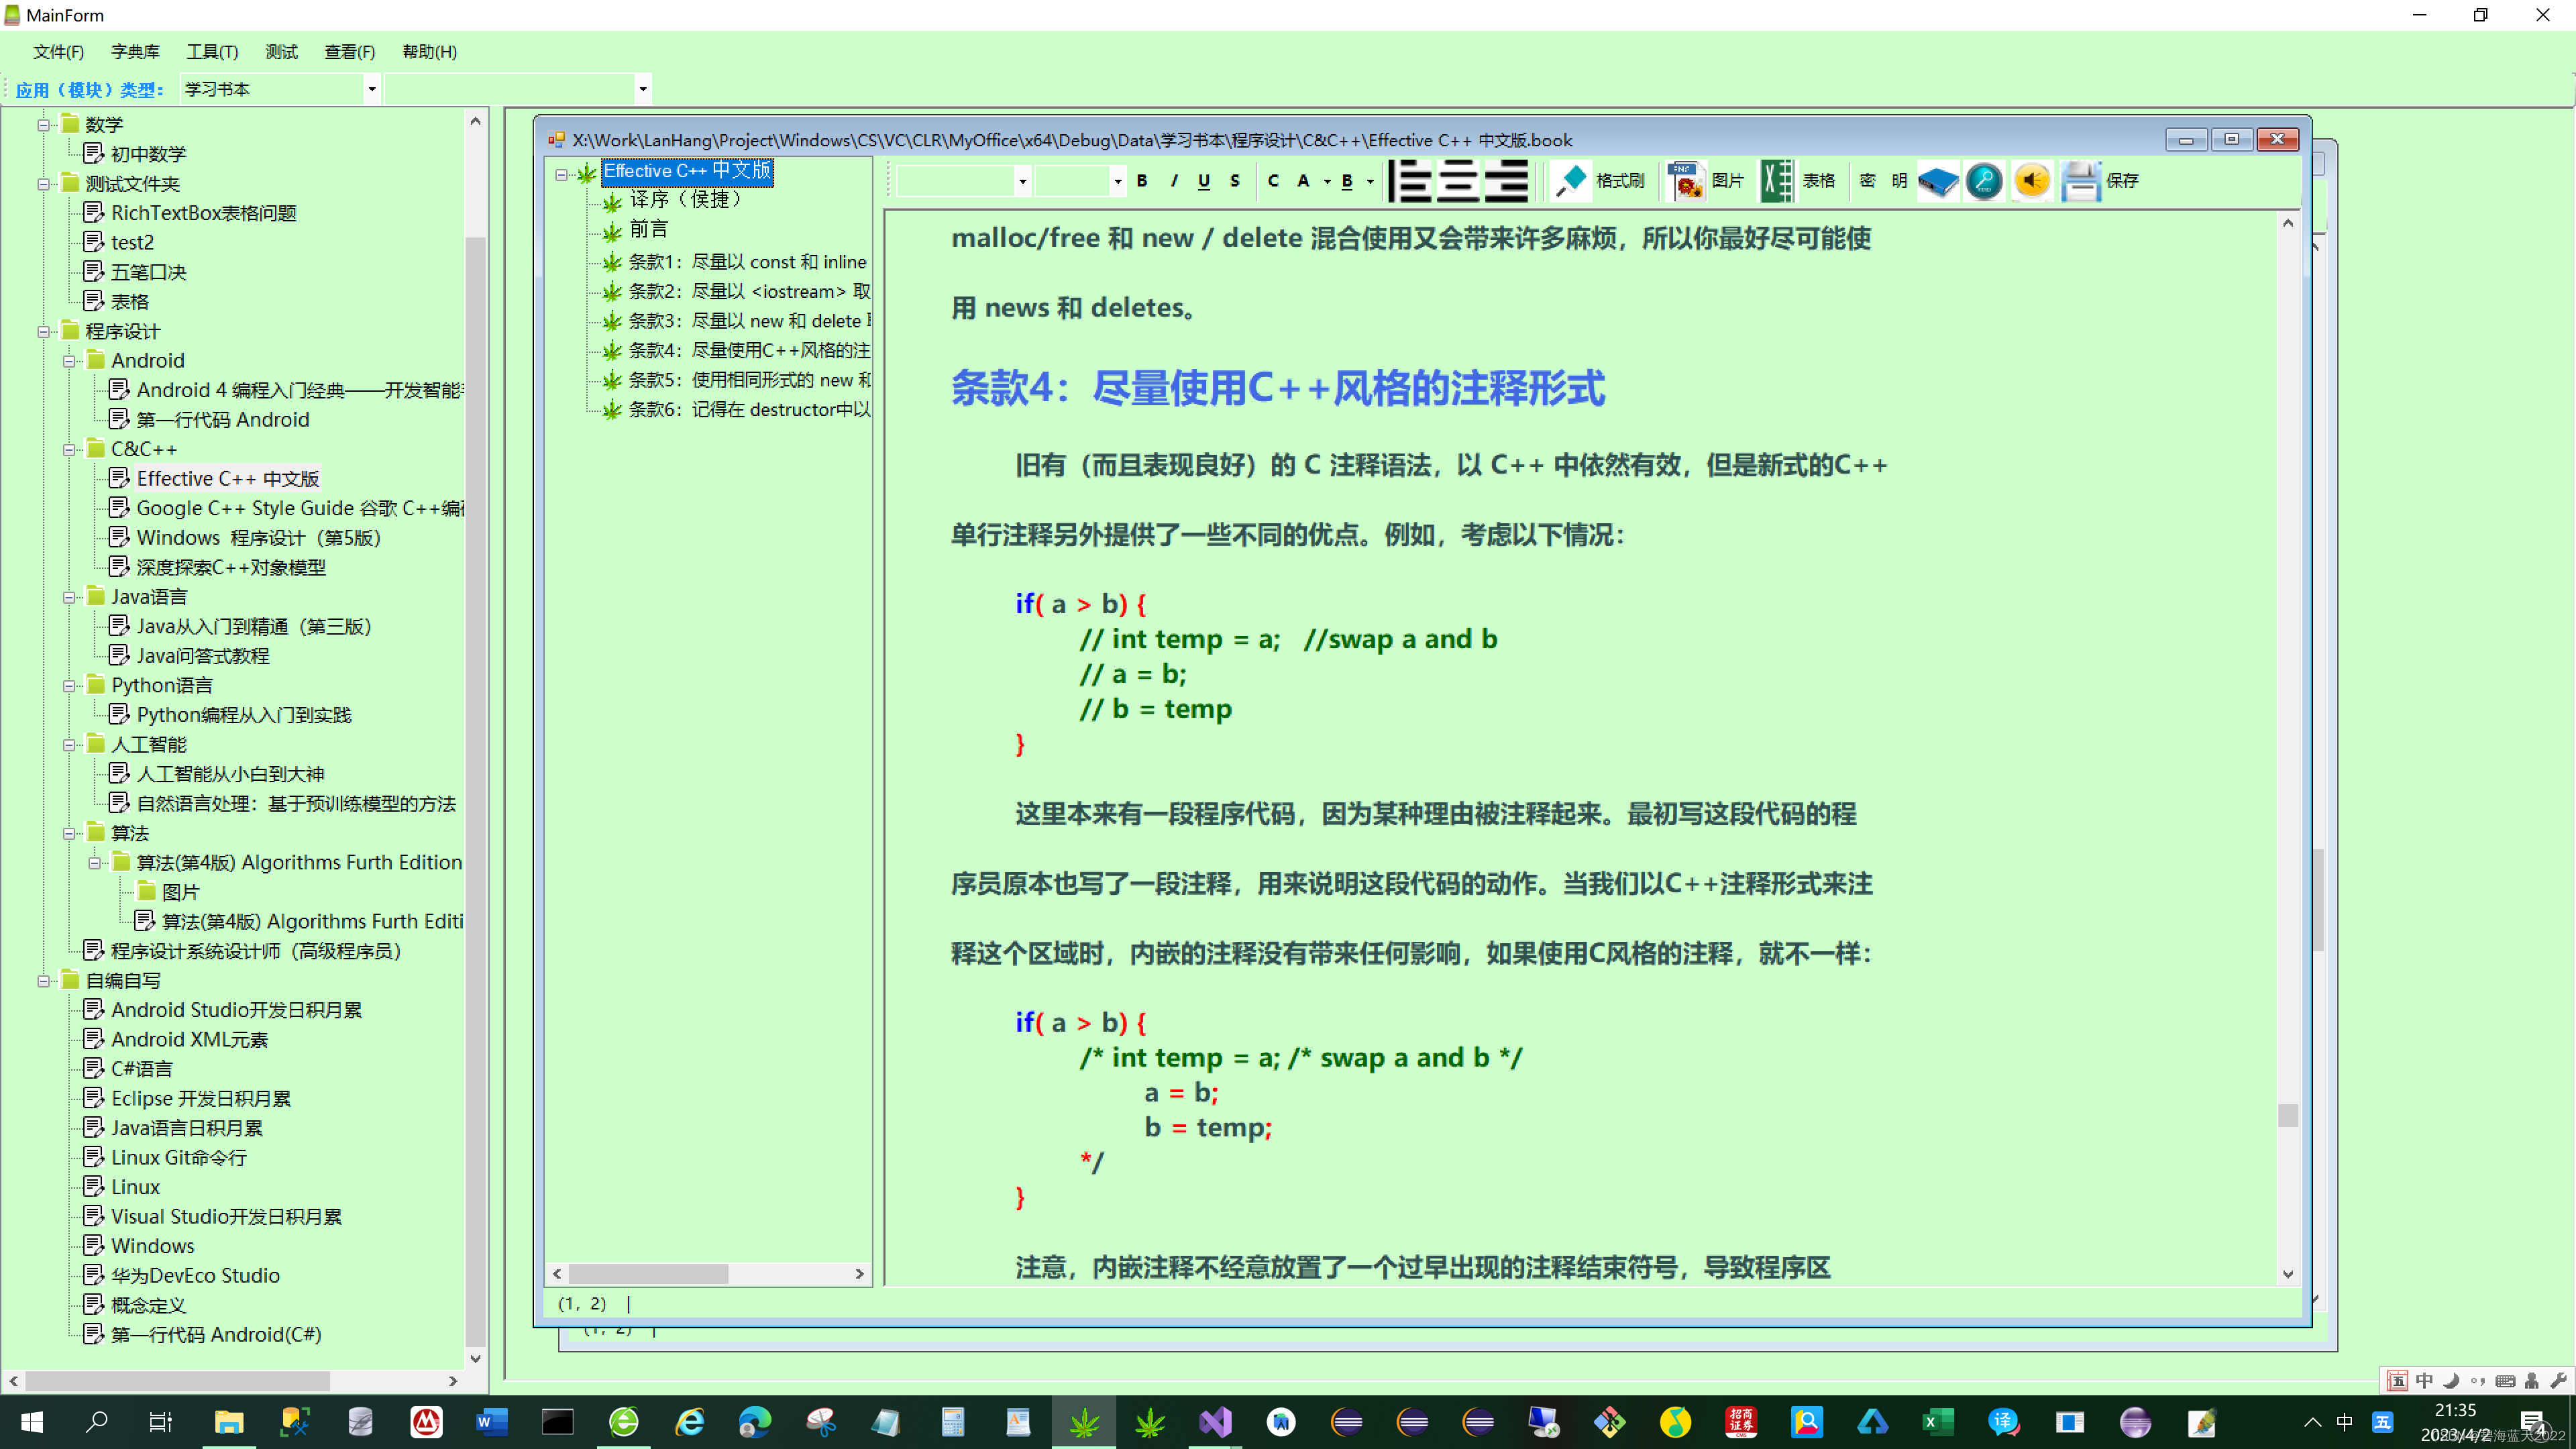Save the book with printer icon
The height and width of the screenshot is (1449, 2576).
point(2080,181)
